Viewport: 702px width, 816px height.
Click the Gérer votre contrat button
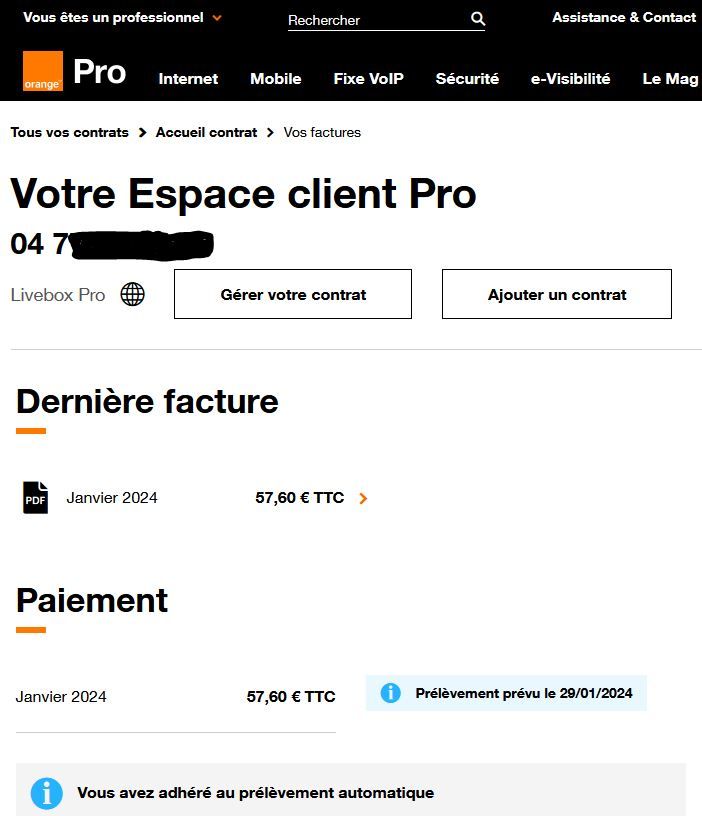point(292,294)
